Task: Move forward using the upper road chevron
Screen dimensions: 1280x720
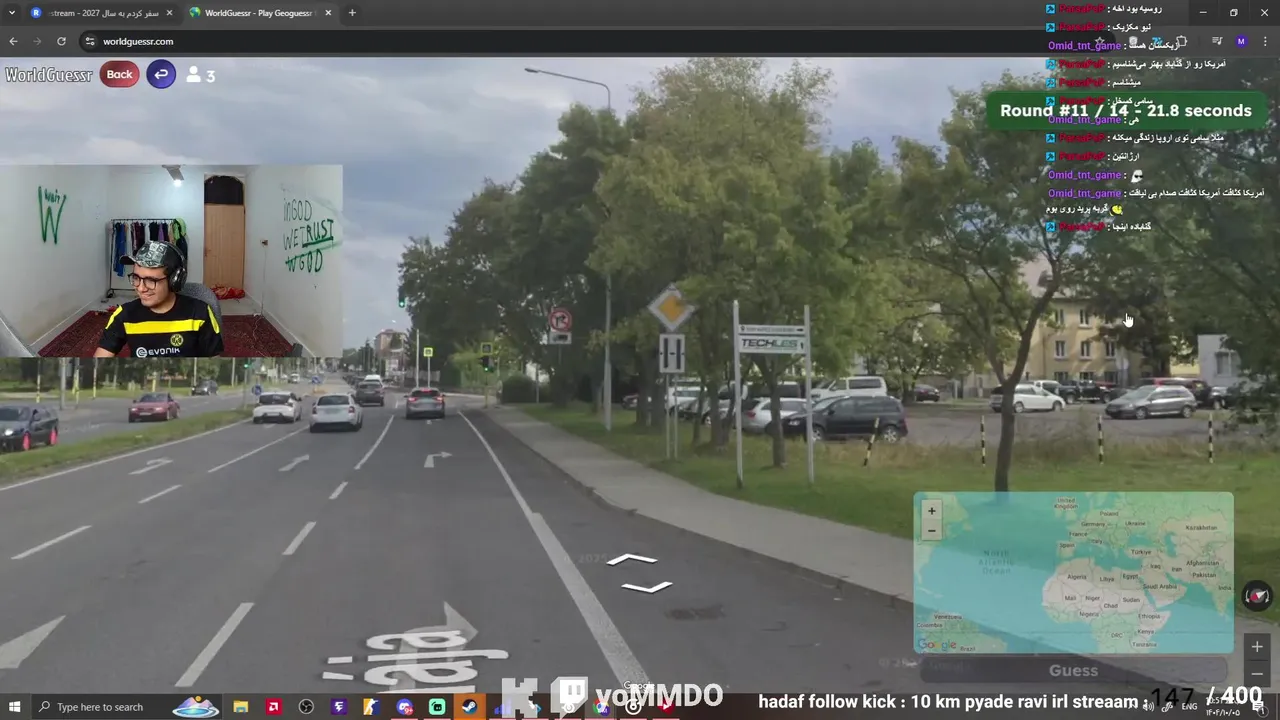Action: 632,560
